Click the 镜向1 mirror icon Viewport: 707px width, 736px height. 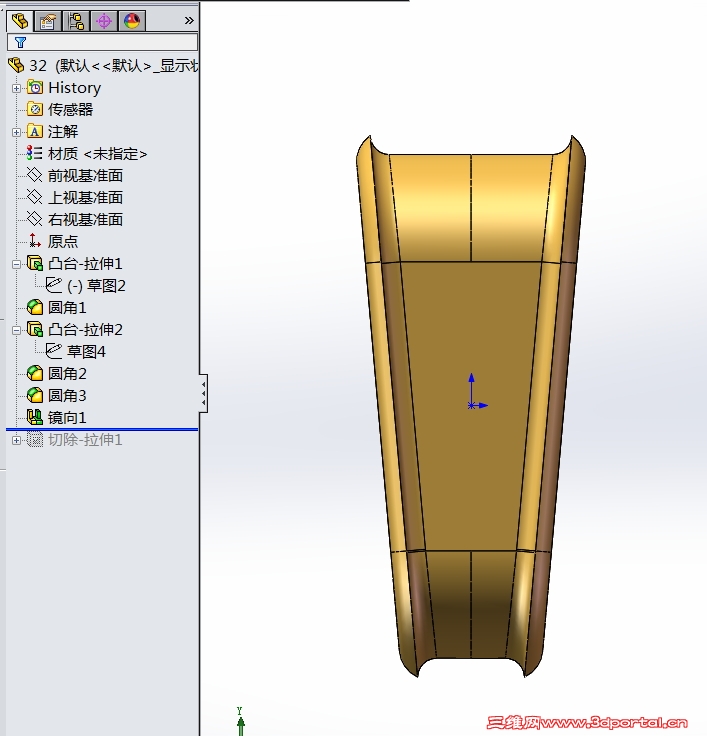pos(35,417)
